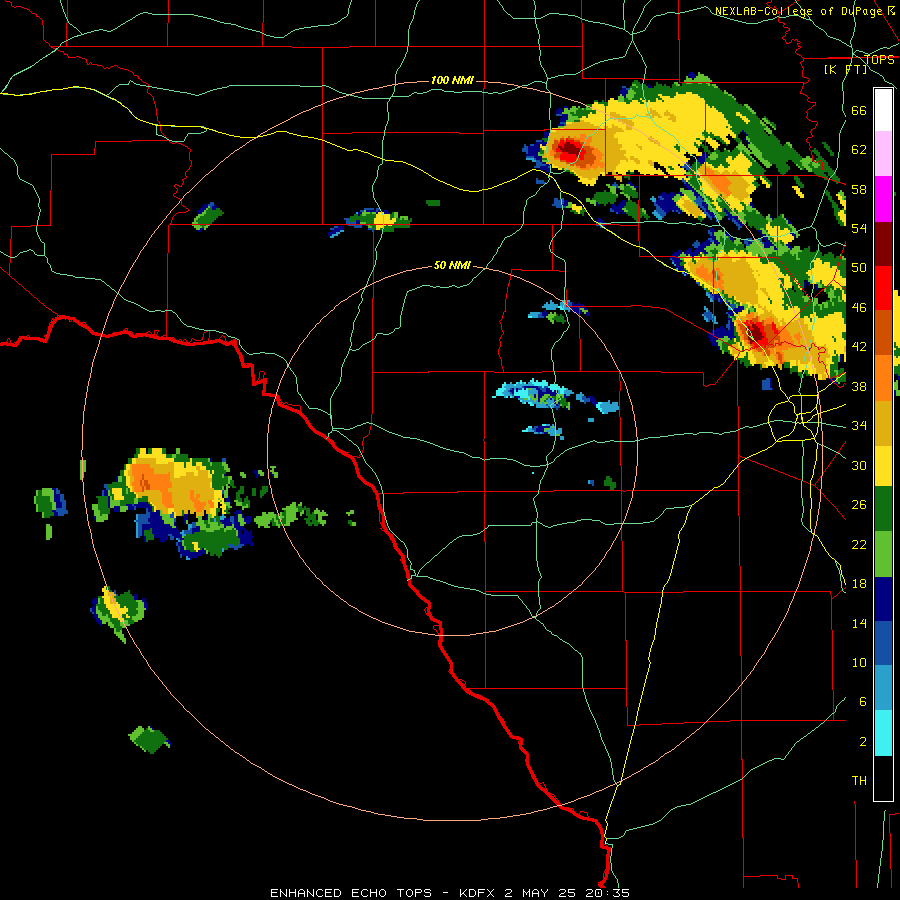Select the 2 legend value

click(x=863, y=742)
